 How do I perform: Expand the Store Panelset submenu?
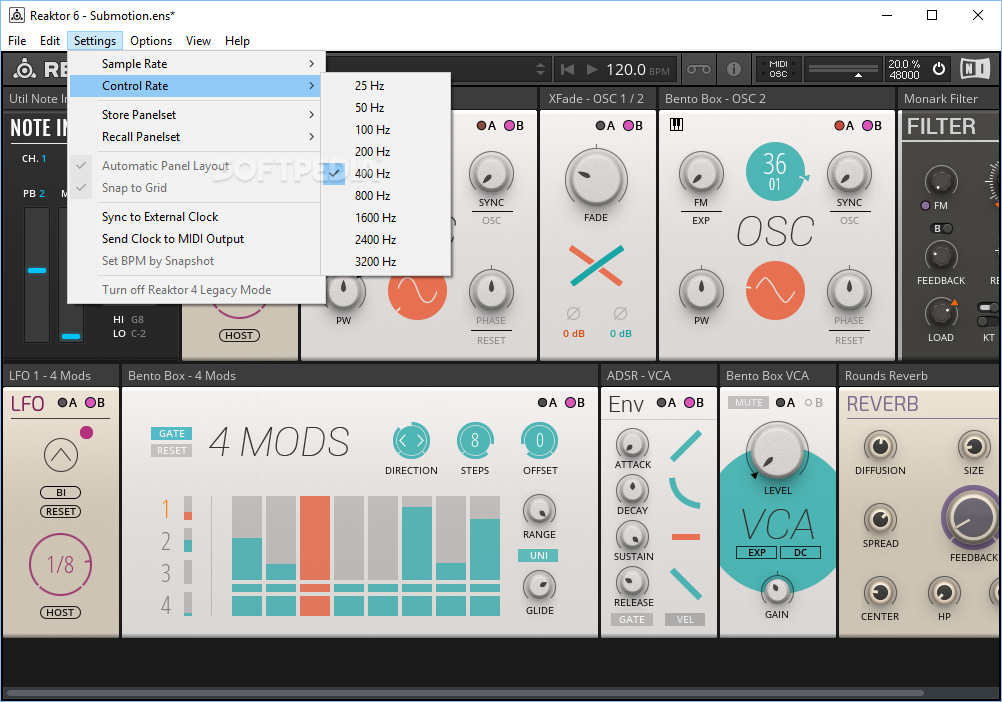tap(196, 115)
